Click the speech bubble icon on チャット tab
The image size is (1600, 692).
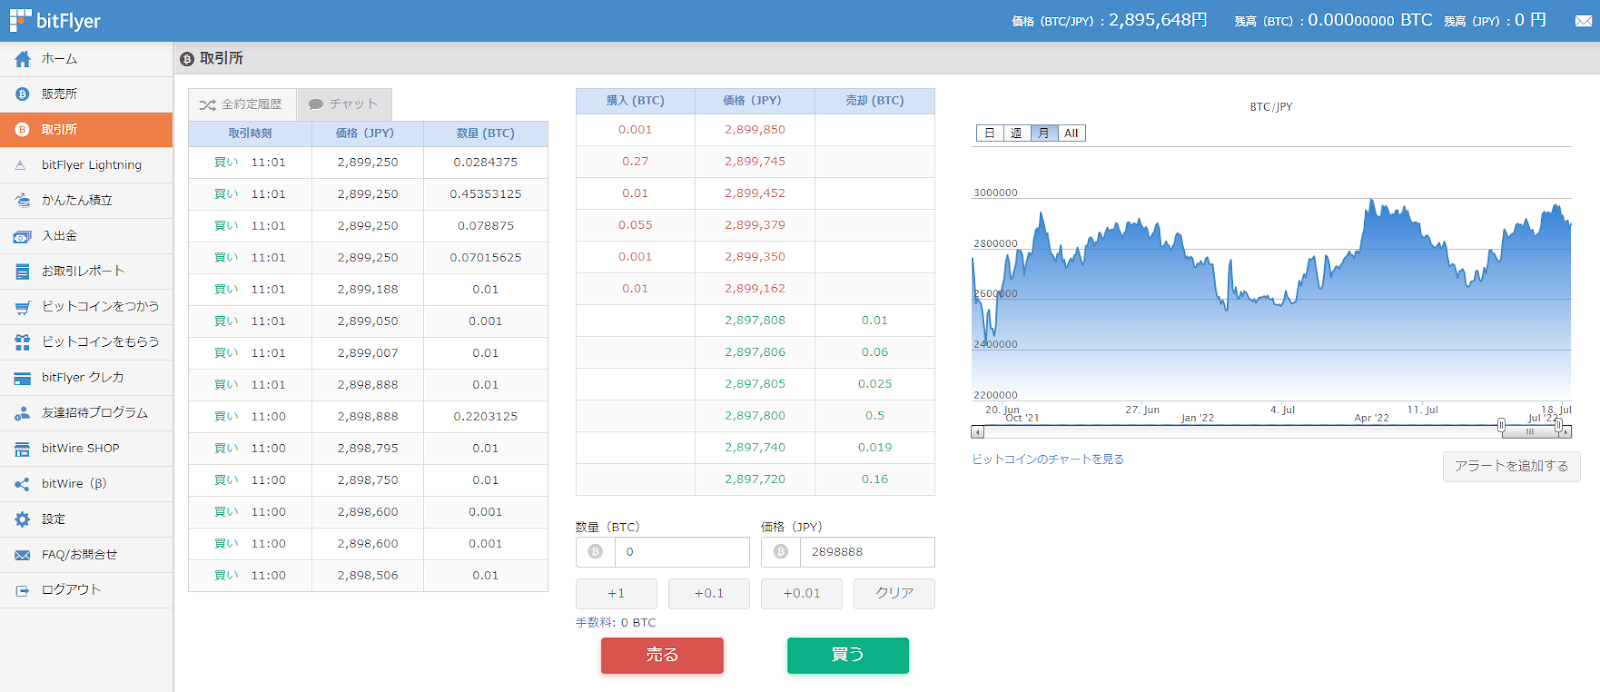click(316, 104)
